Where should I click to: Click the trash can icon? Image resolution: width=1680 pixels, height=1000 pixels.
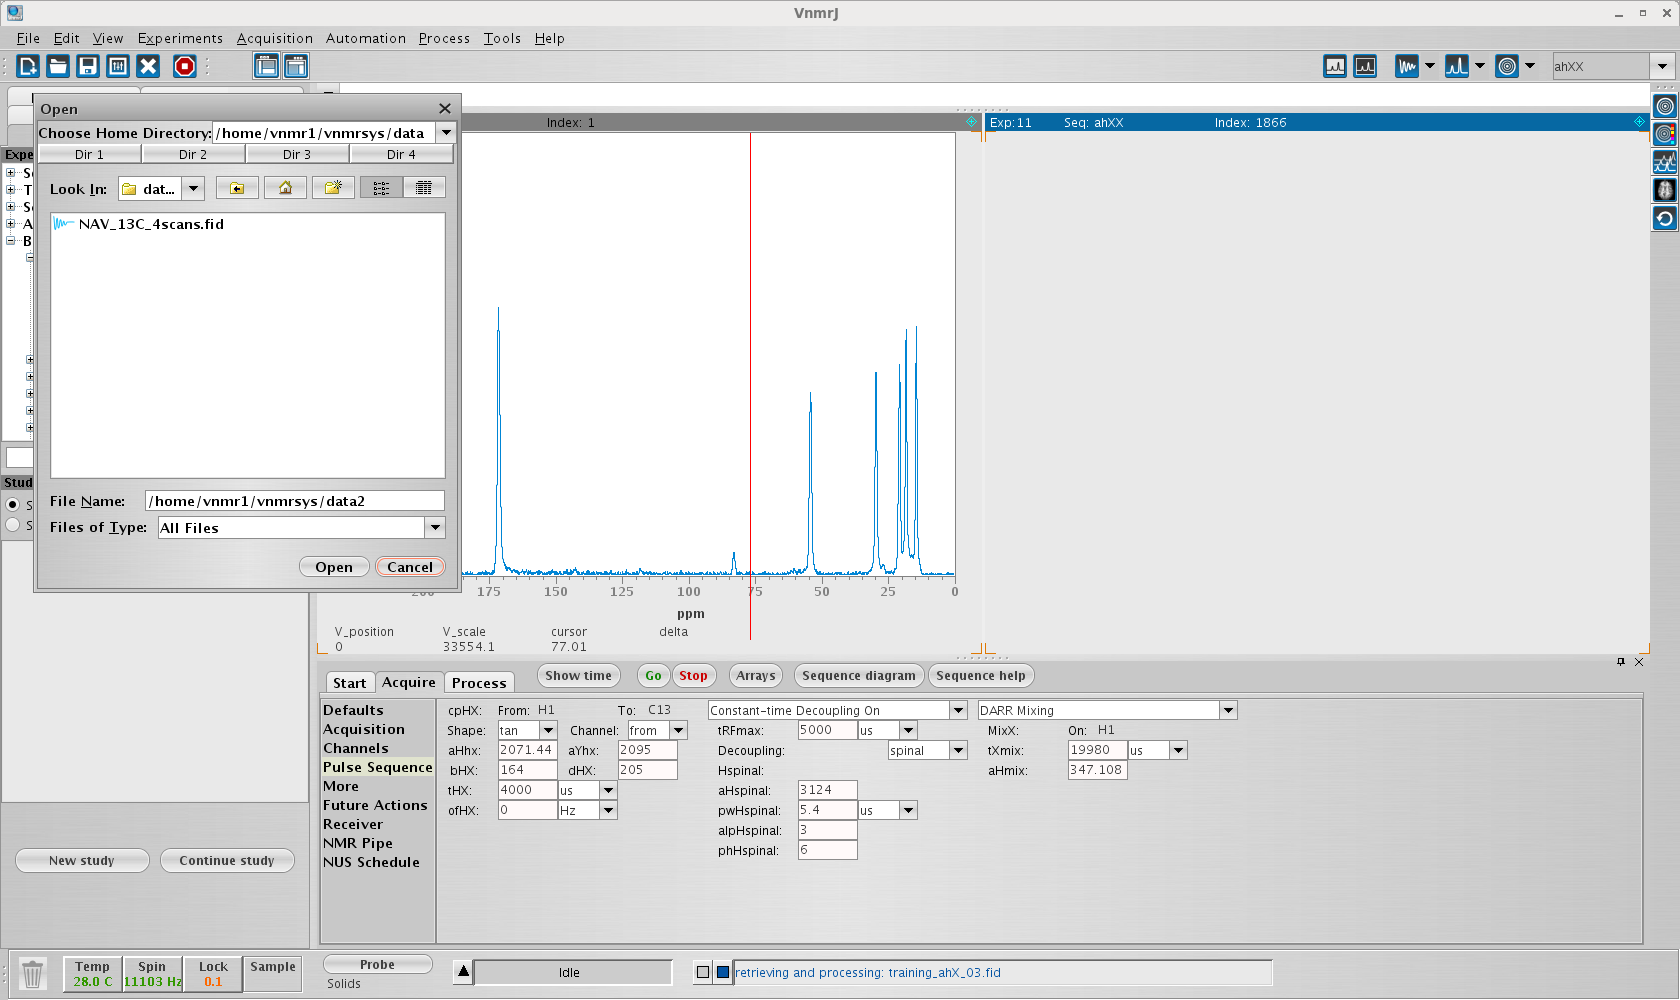pyautogui.click(x=33, y=973)
